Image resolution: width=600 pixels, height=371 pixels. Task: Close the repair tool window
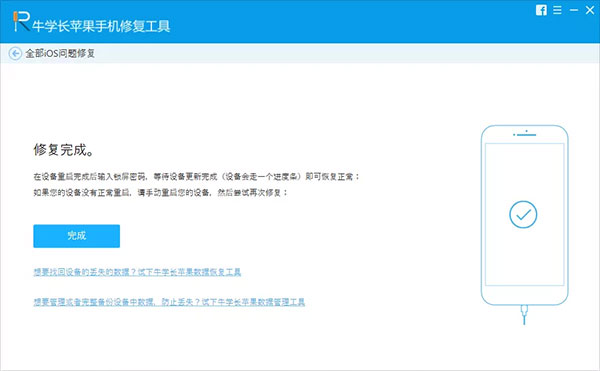[x=590, y=10]
